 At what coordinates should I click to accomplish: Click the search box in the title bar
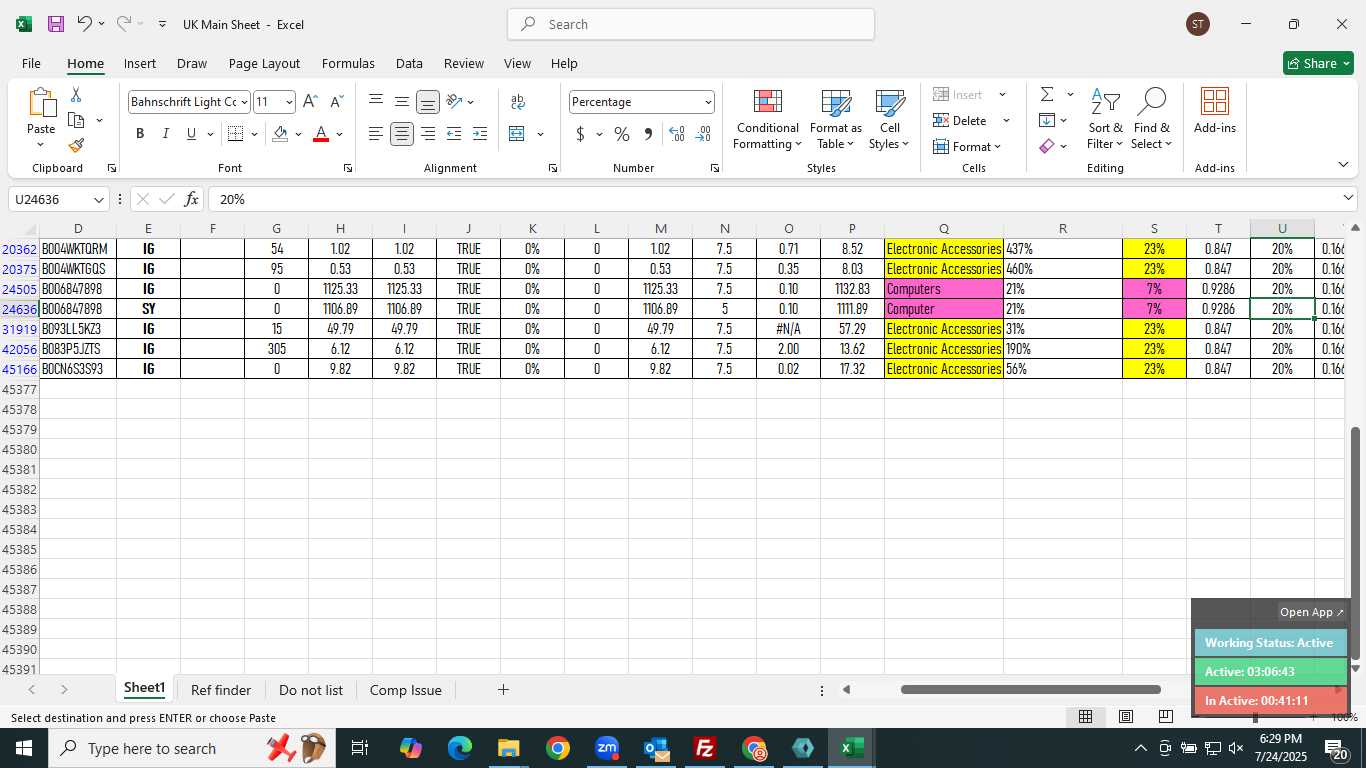[691, 24]
